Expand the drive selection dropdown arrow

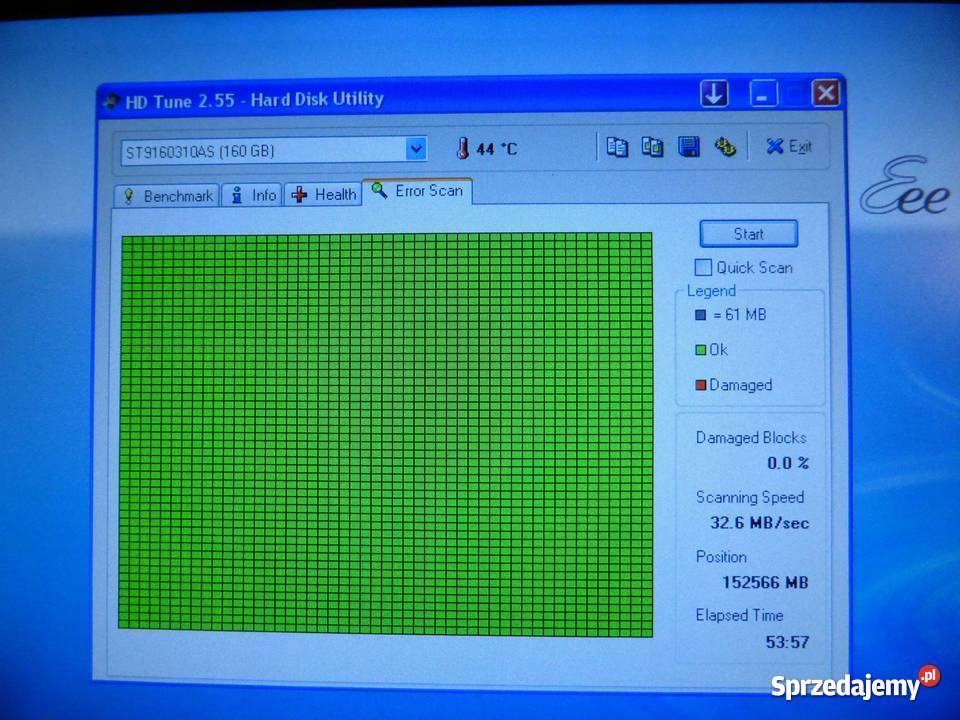click(x=416, y=150)
